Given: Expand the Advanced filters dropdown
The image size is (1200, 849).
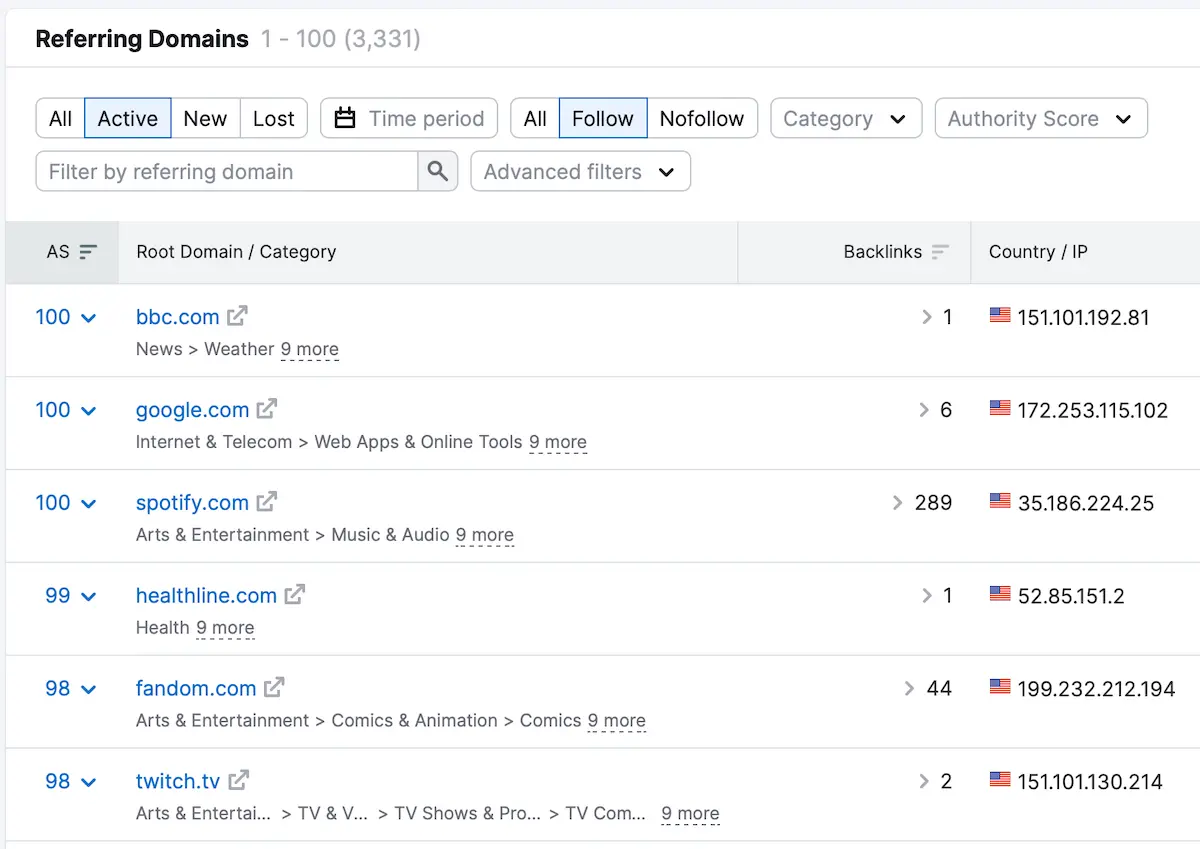Looking at the screenshot, I should pos(580,171).
